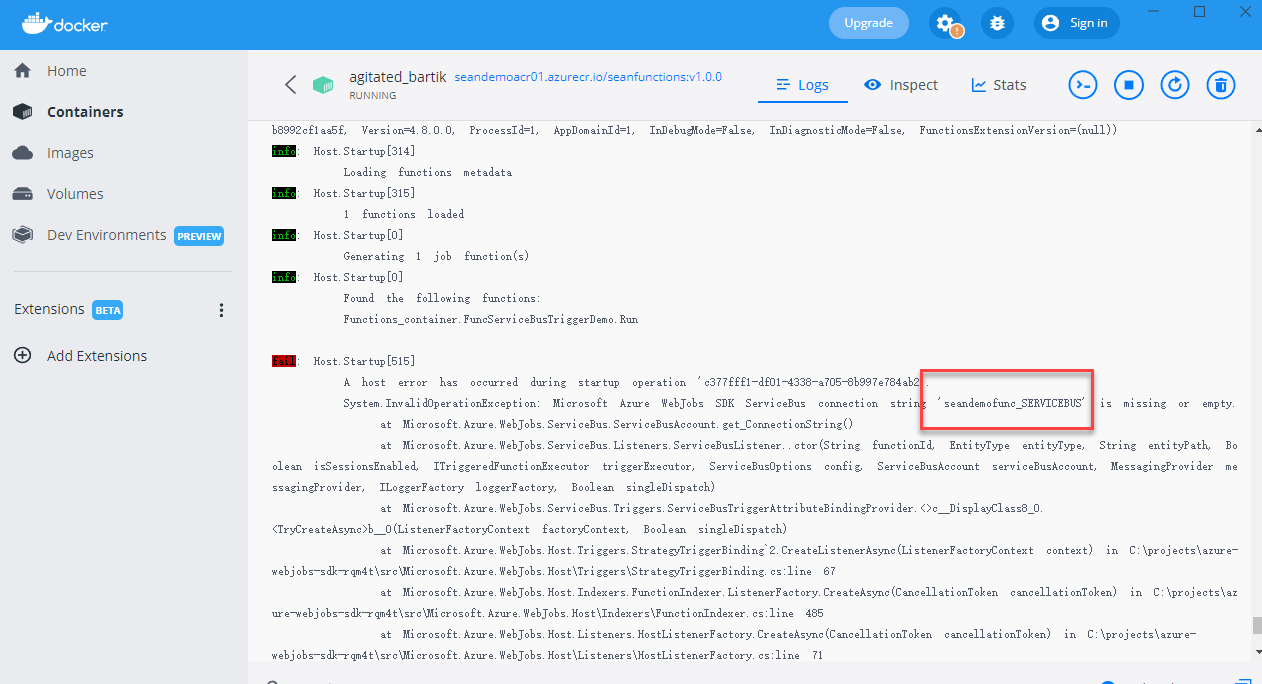Click 'Found the following functions:' log line
The image size is (1262, 684).
click(x=441, y=298)
